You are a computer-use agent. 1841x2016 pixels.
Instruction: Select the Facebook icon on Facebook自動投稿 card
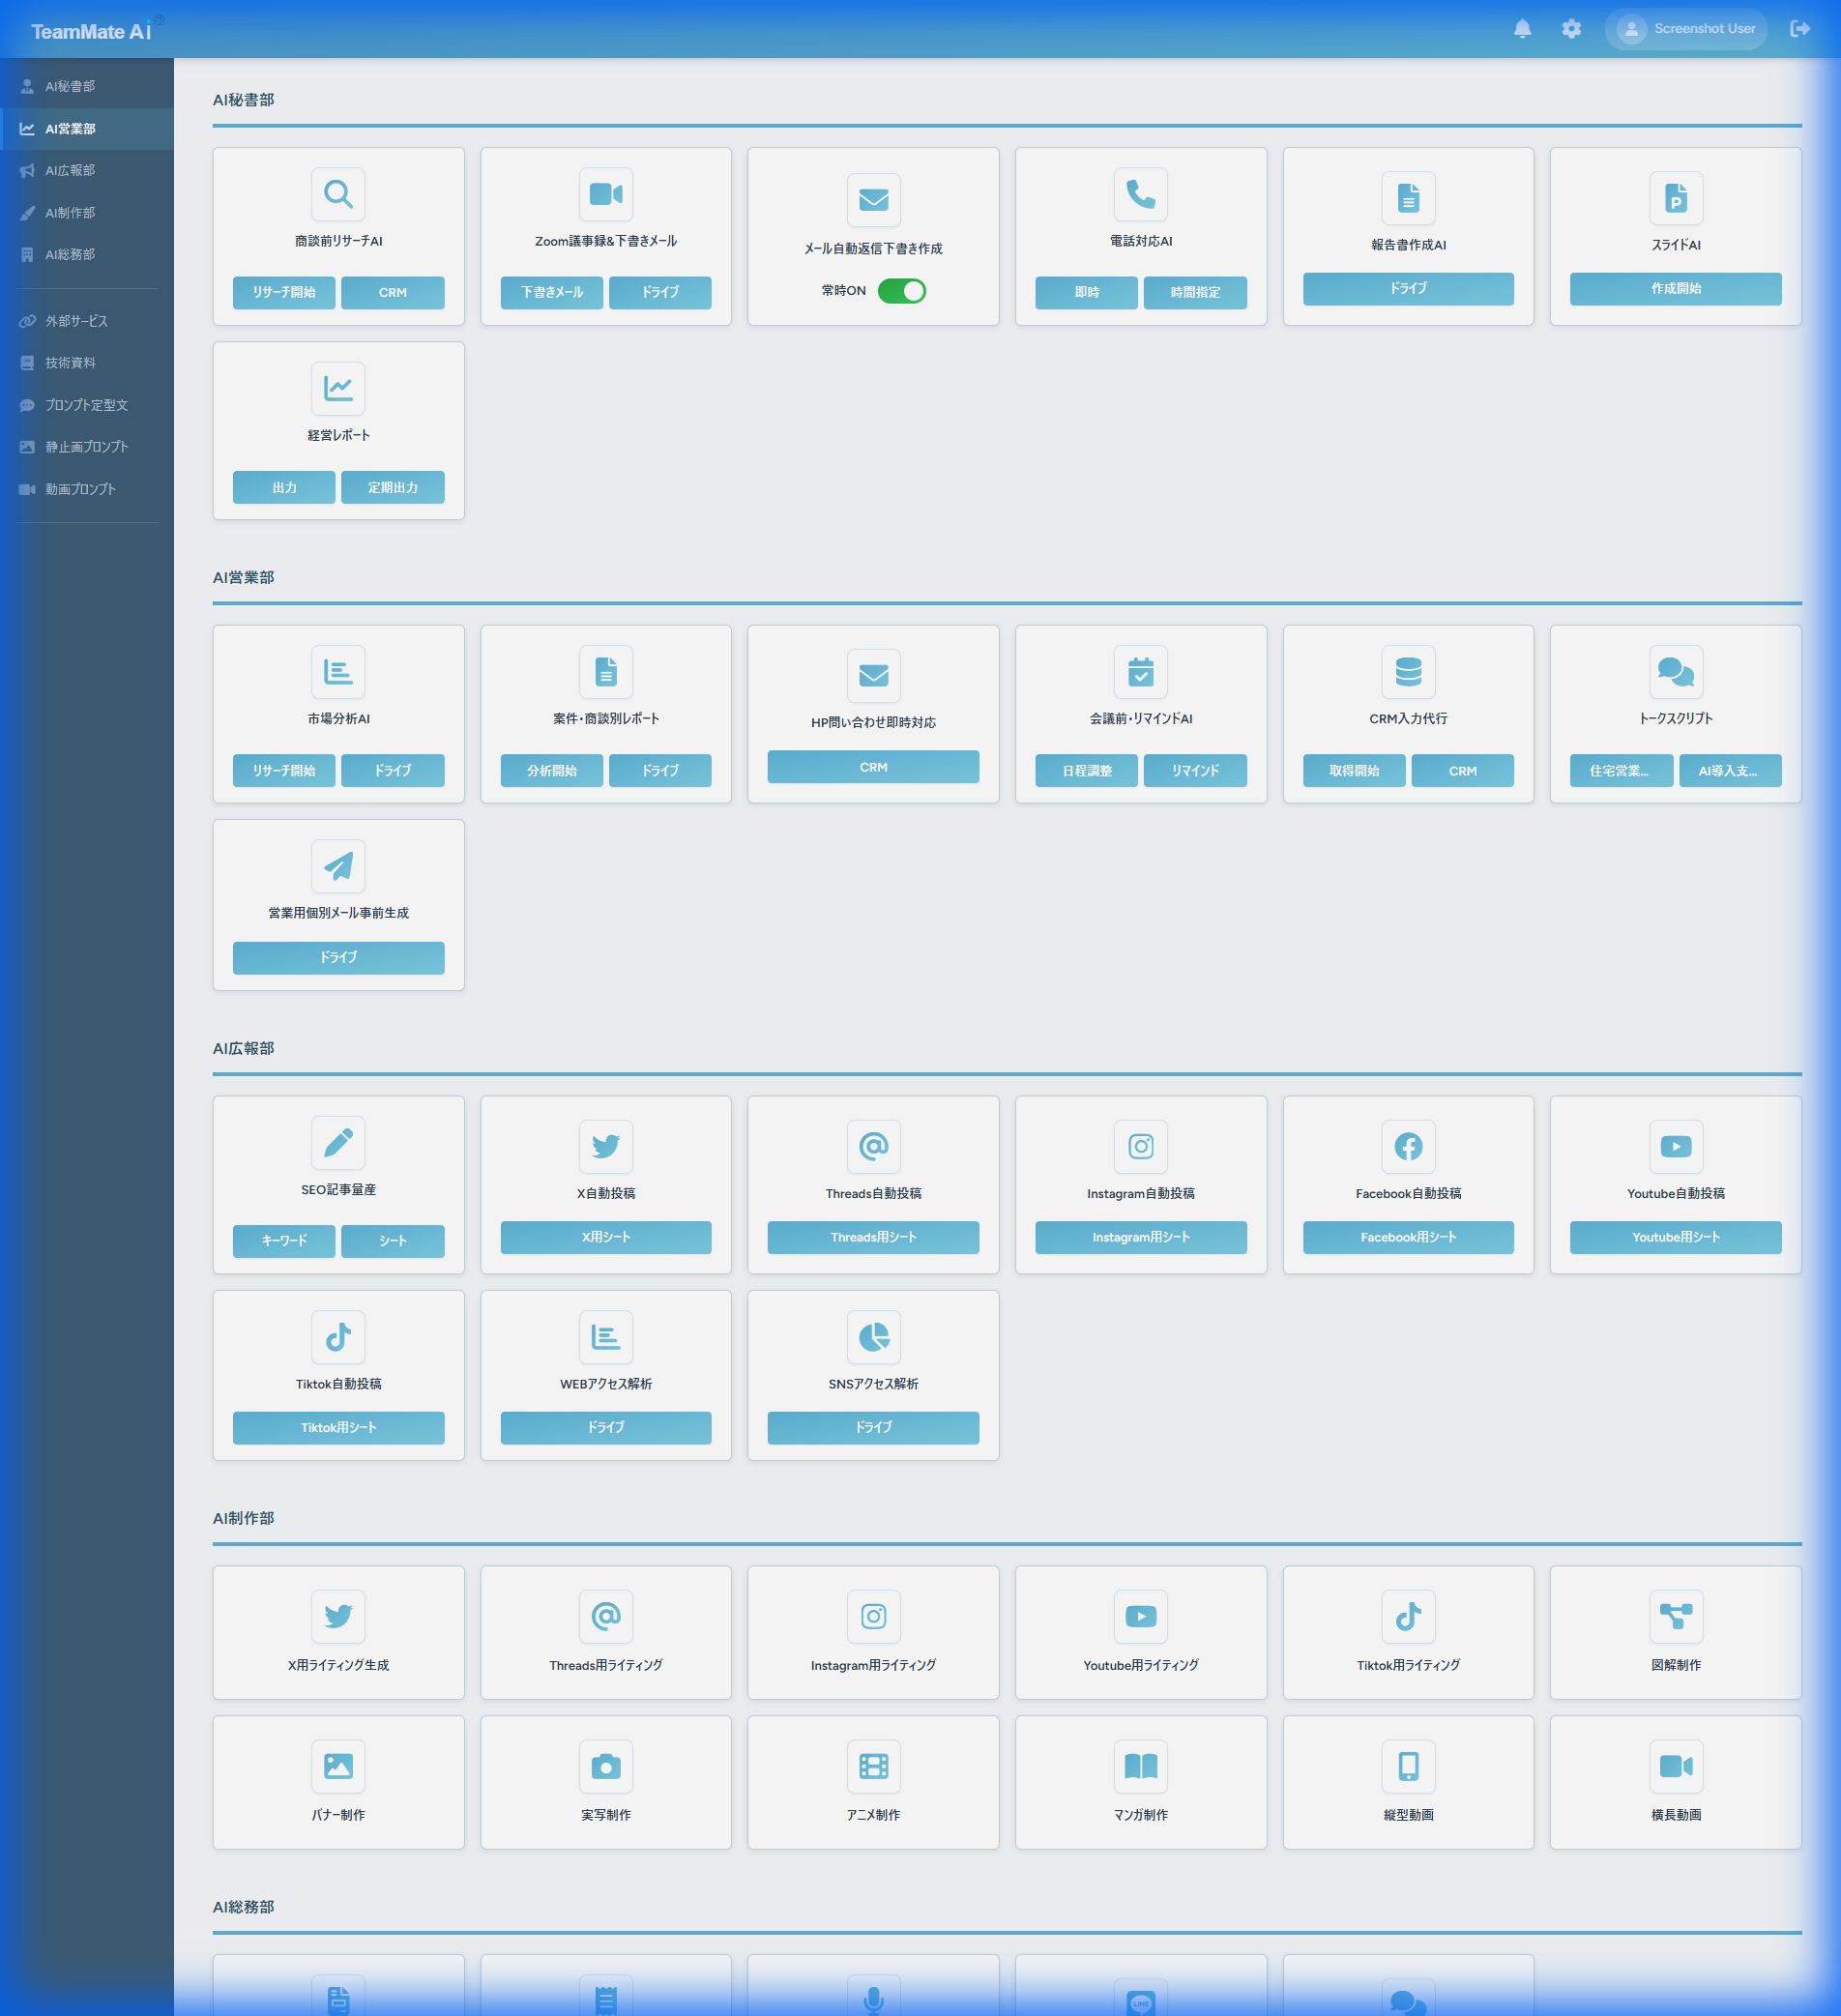pyautogui.click(x=1408, y=1147)
